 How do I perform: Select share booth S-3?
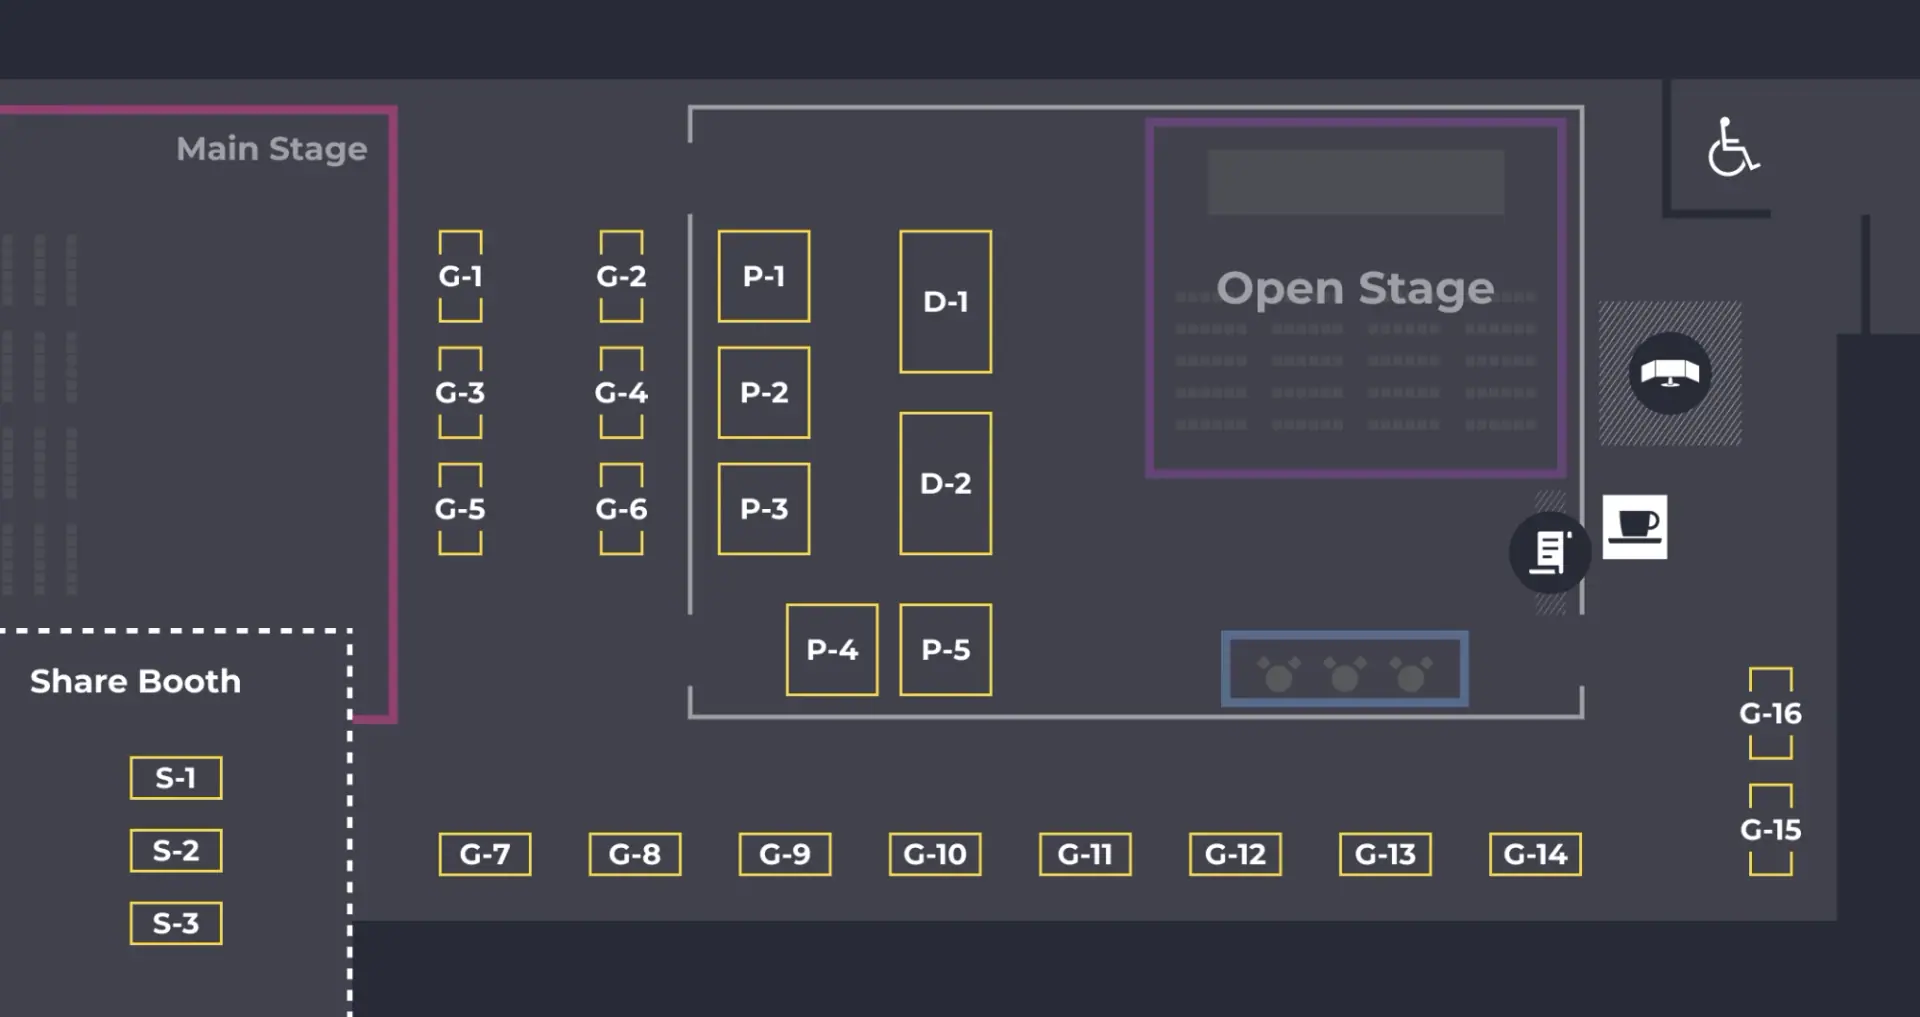click(x=176, y=923)
